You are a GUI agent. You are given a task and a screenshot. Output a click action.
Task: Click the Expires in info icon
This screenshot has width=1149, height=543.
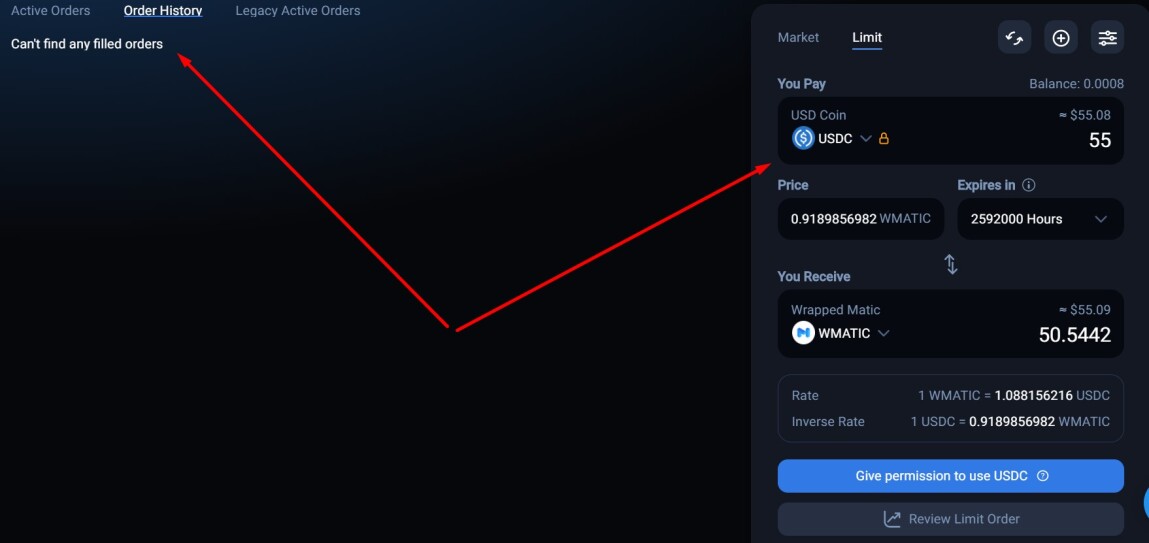point(1028,185)
